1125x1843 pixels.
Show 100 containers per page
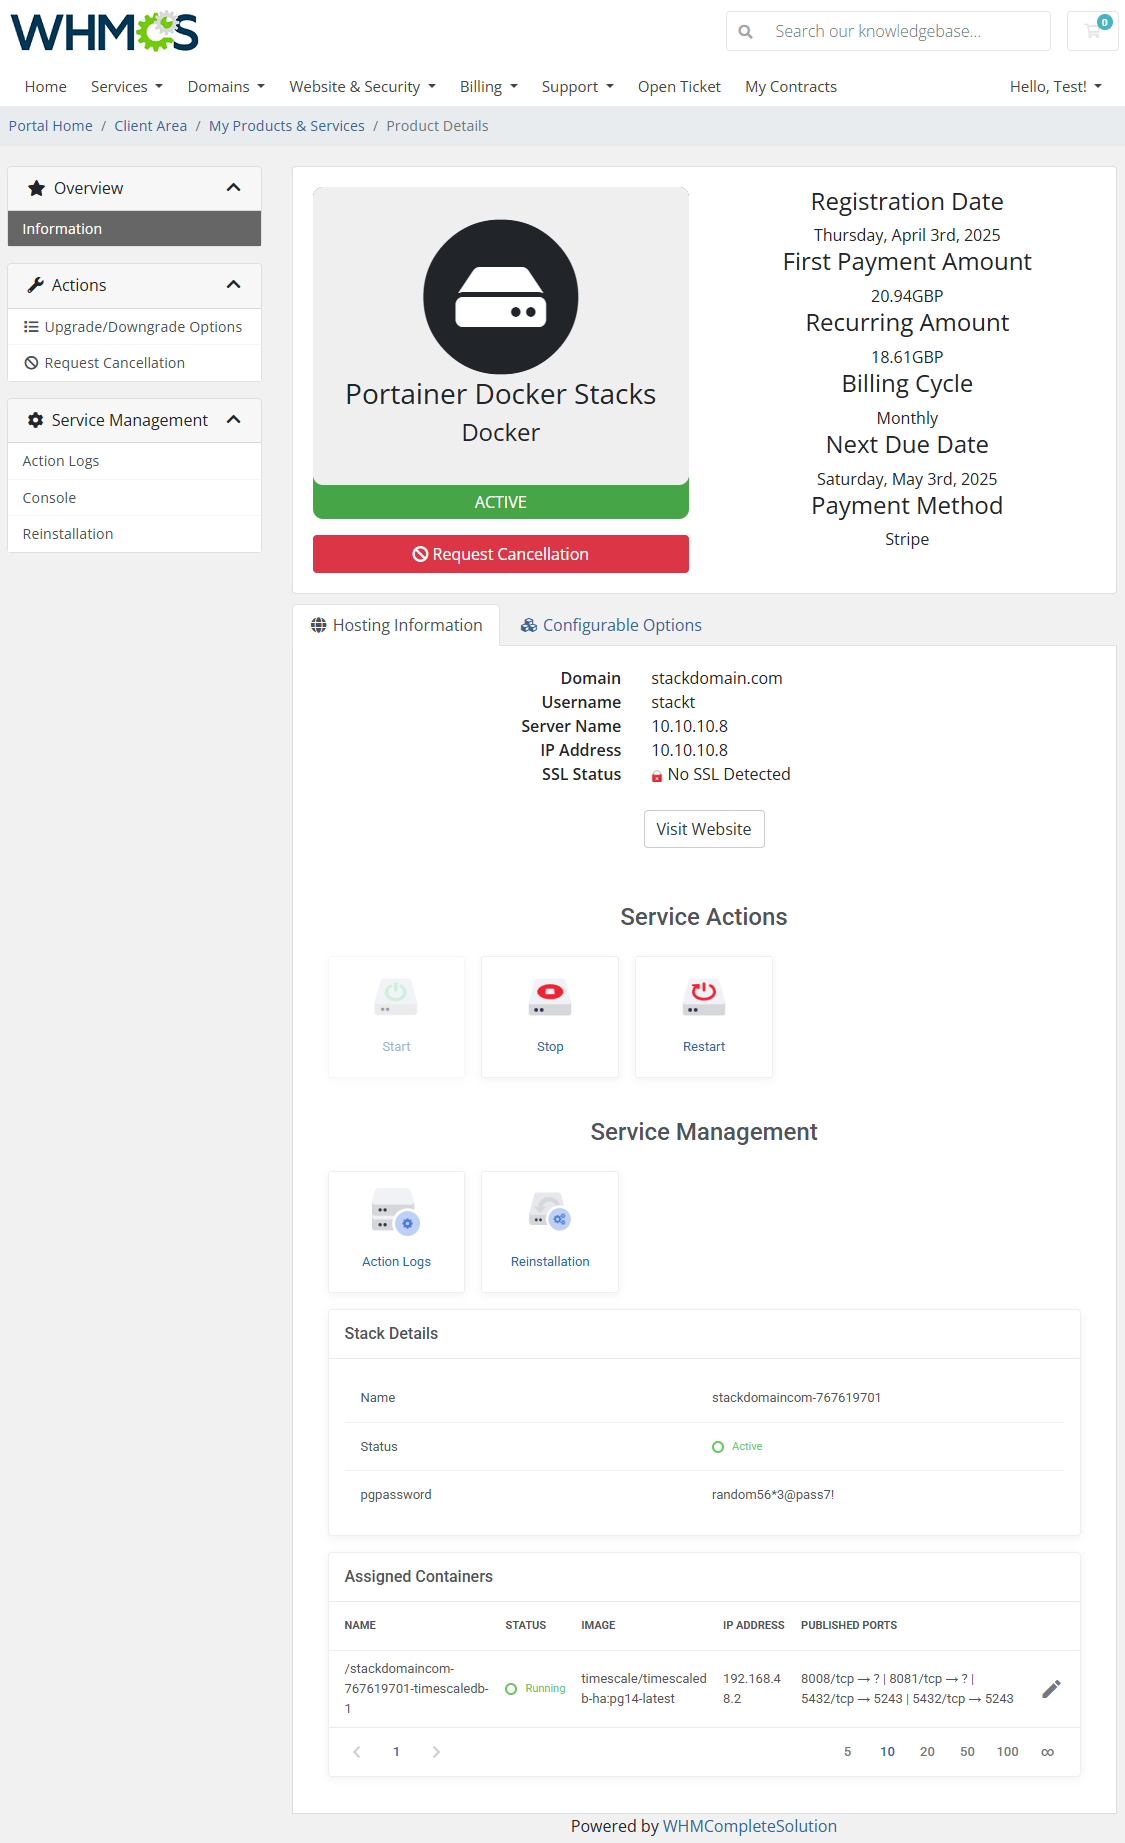coord(1008,1752)
